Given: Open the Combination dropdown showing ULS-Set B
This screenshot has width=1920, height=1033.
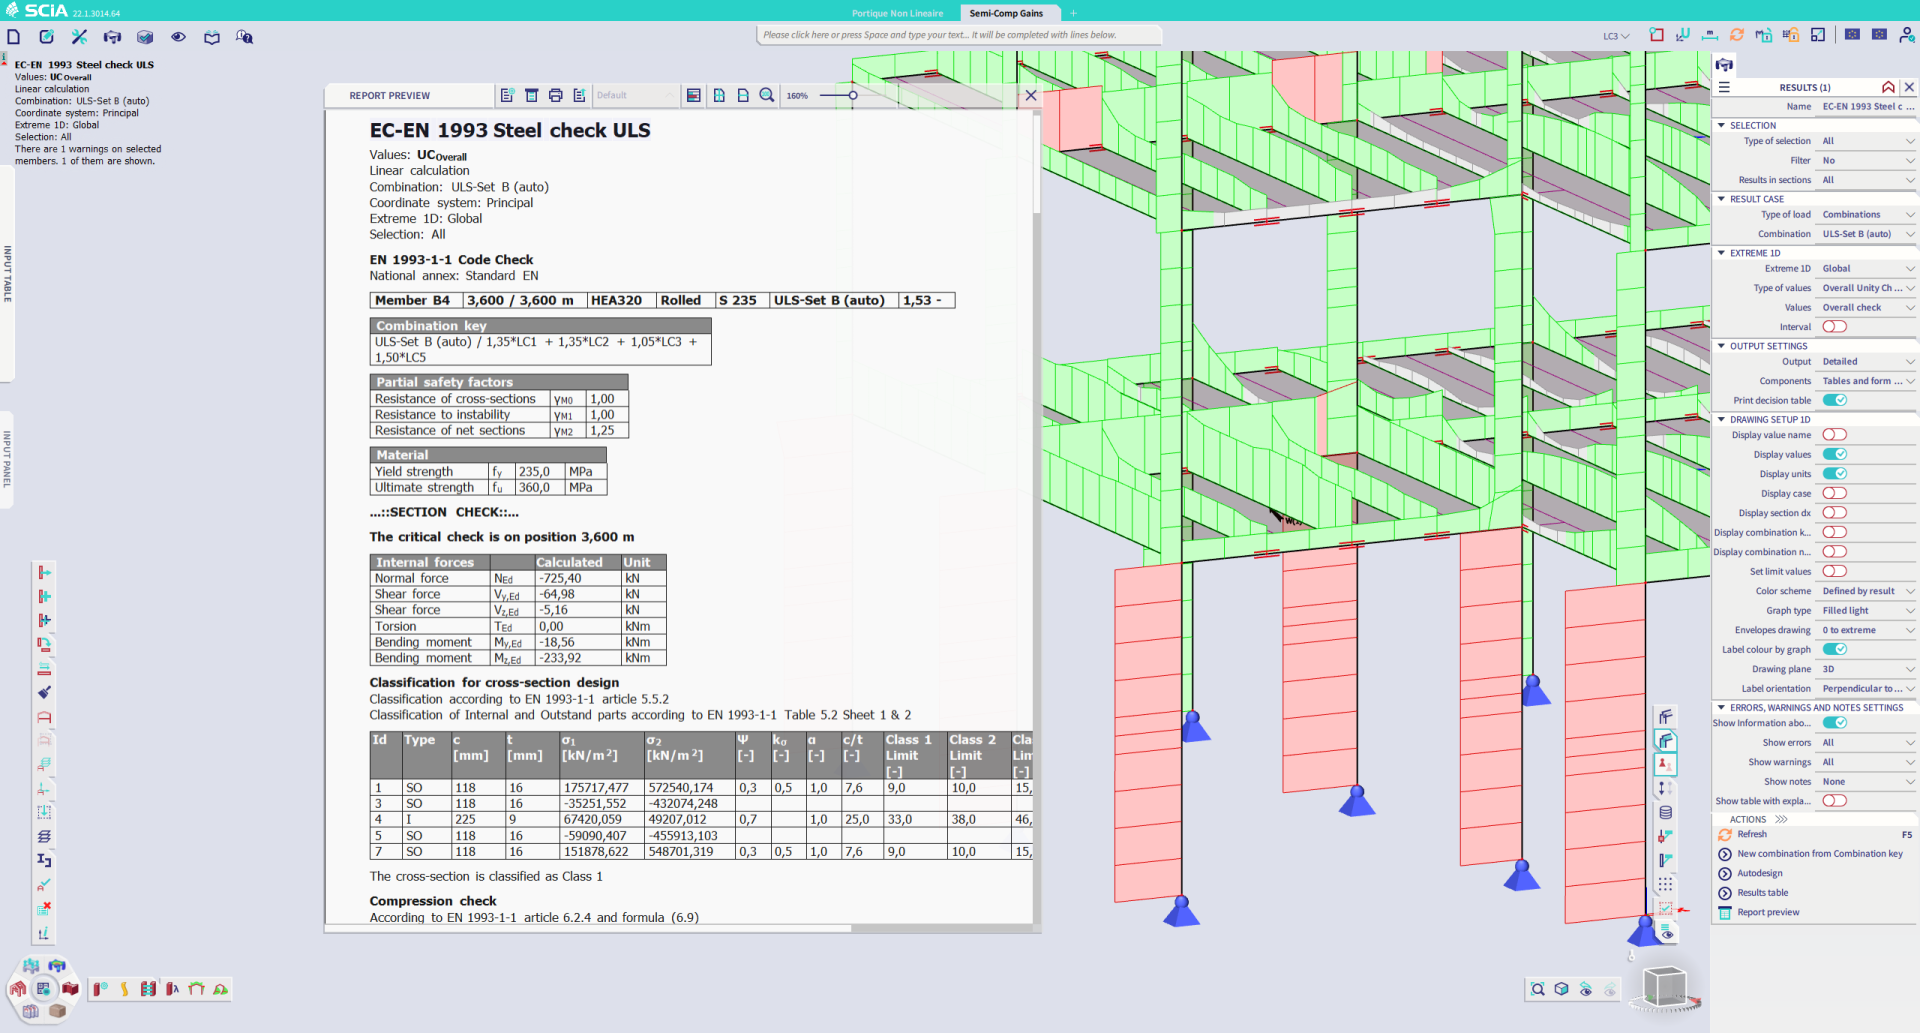Looking at the screenshot, I should tap(1866, 233).
